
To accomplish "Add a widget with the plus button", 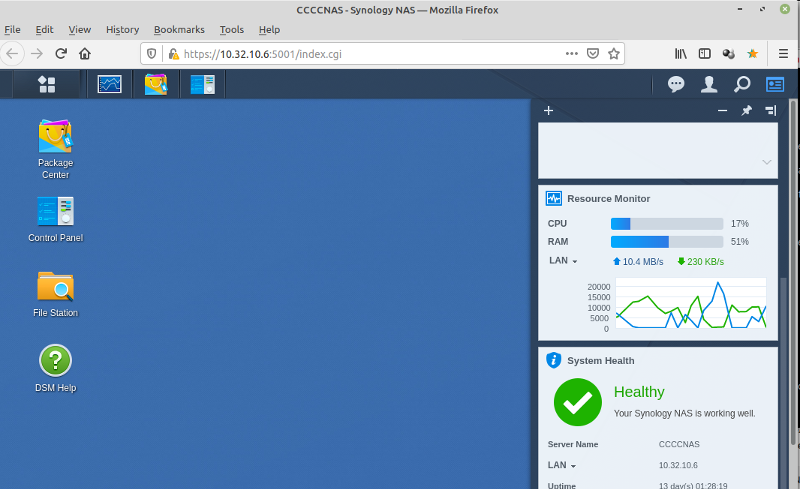I will (x=548, y=111).
